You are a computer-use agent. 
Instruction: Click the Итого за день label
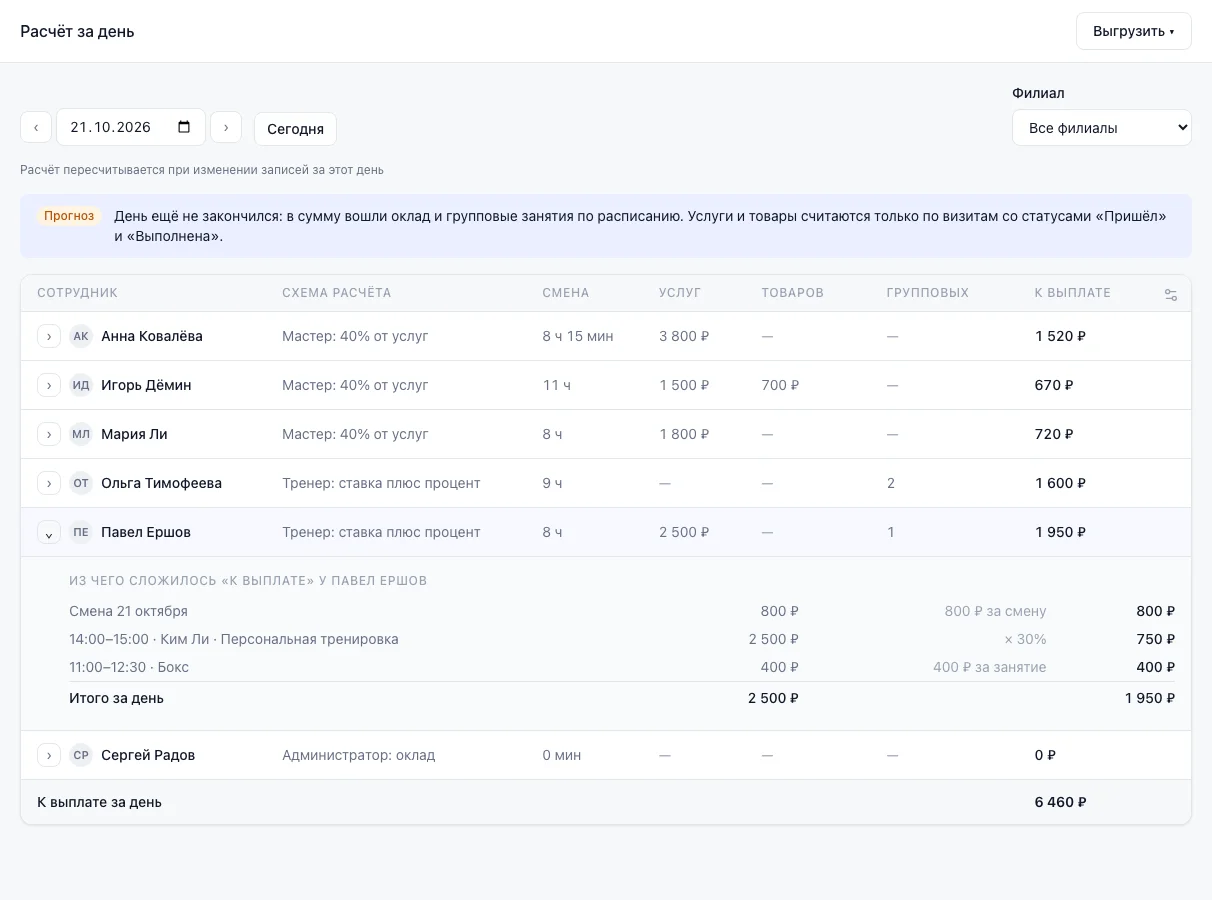coord(116,698)
